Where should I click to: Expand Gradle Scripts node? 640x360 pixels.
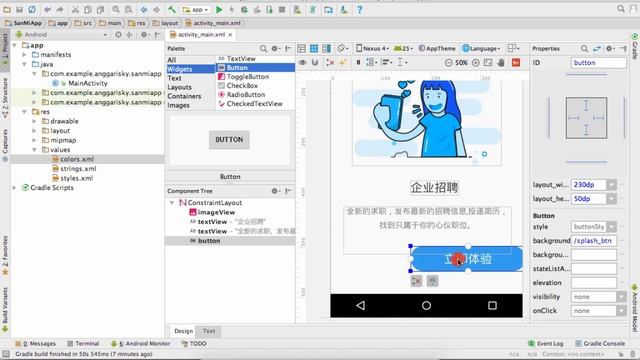[14, 188]
